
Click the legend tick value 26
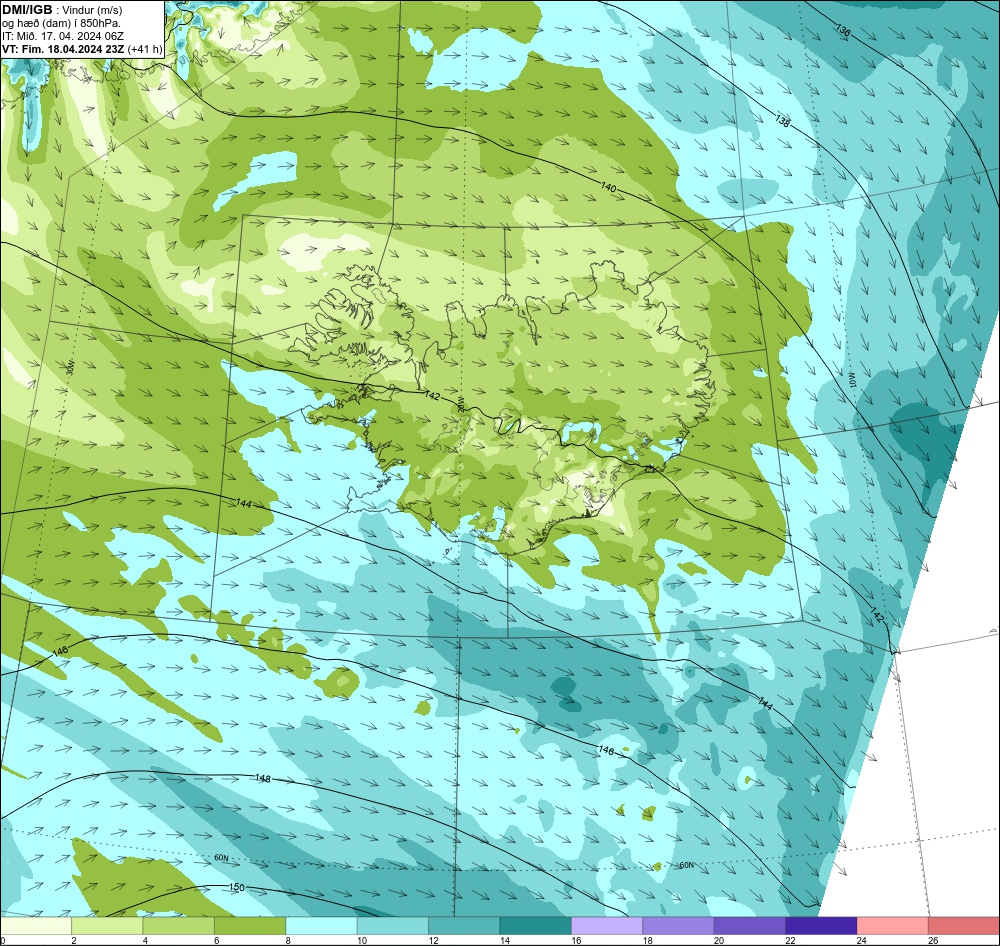(x=933, y=940)
